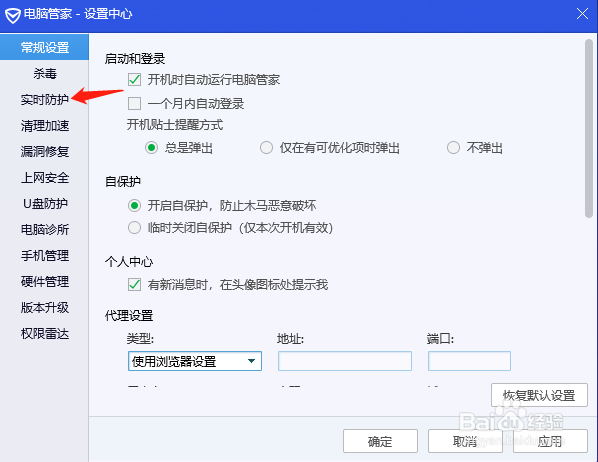Select 硬件管理 in the sidebar

(45, 282)
